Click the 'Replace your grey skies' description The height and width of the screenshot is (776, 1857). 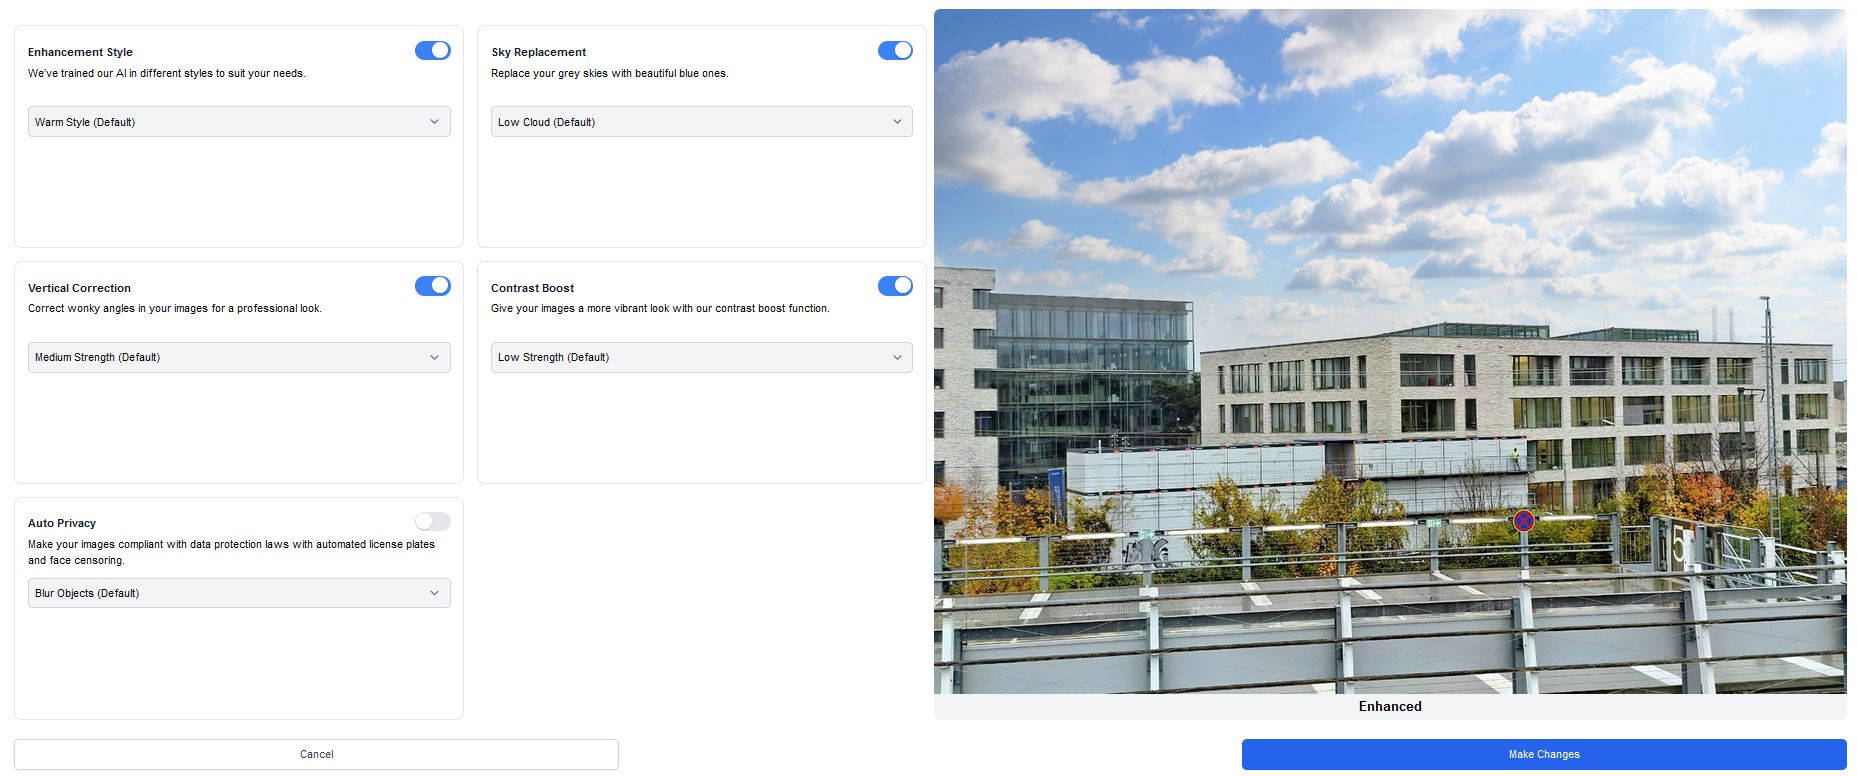pos(610,73)
